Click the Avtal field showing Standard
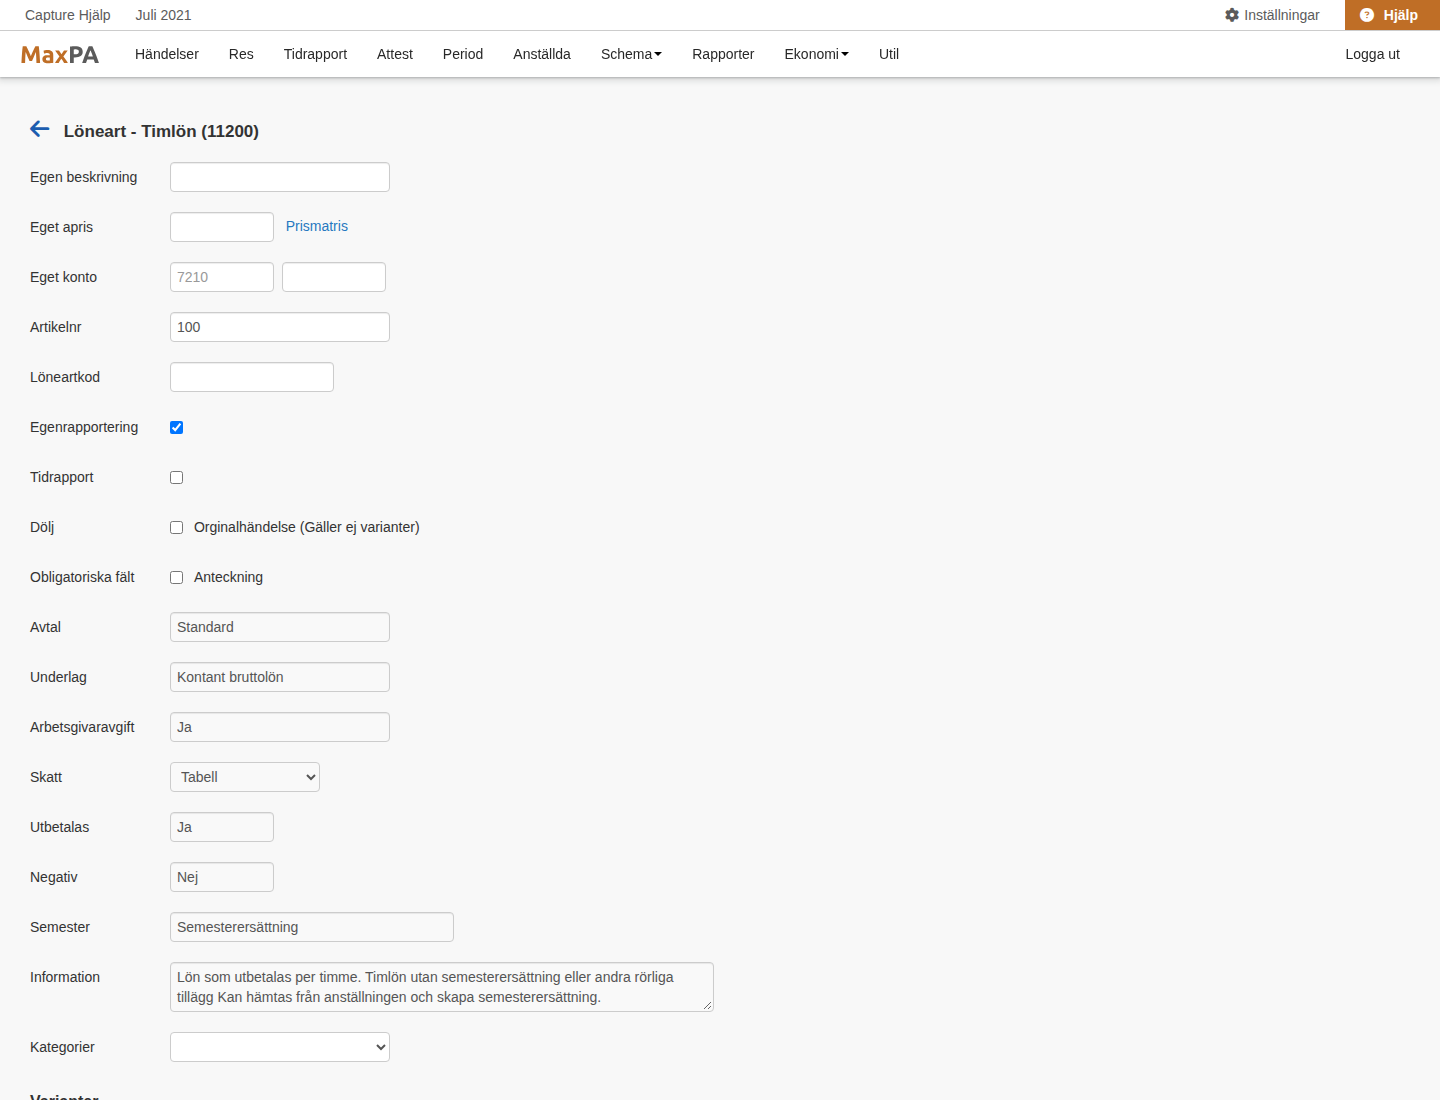Viewport: 1440px width, 1100px height. tap(280, 627)
